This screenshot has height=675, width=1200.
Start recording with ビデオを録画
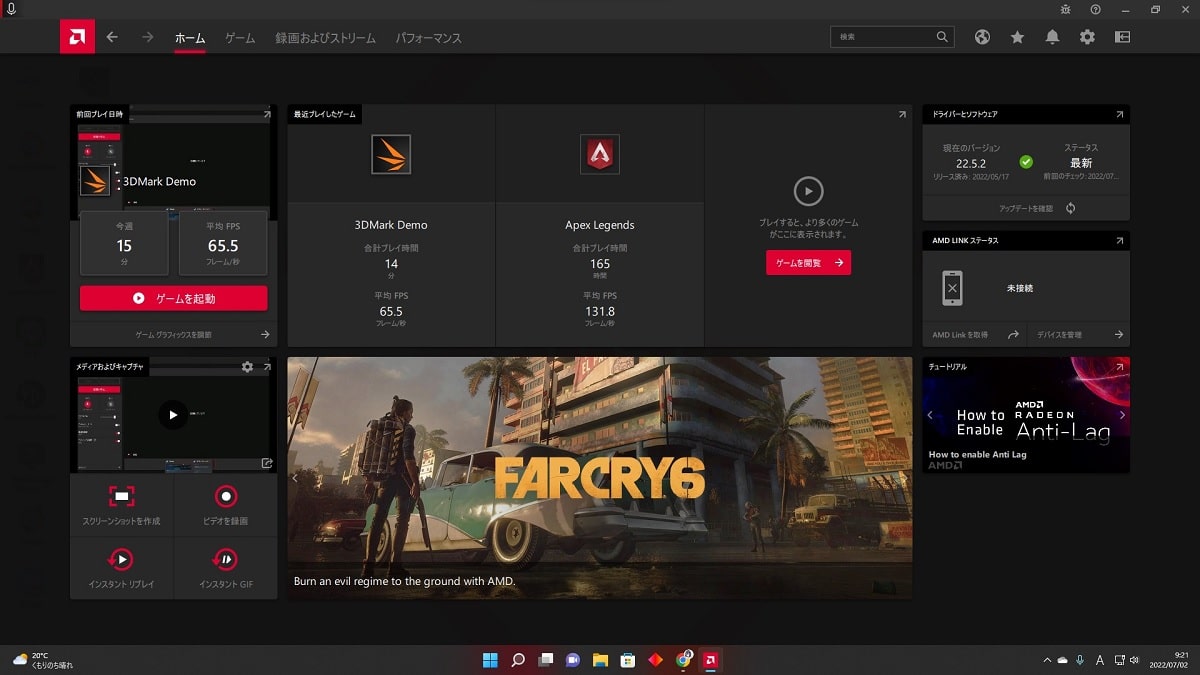pyautogui.click(x=226, y=505)
